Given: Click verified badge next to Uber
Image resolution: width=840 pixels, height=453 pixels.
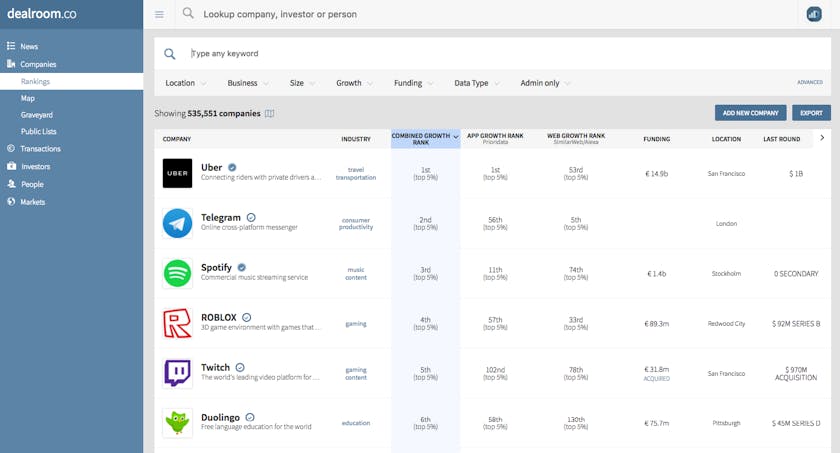Looking at the screenshot, I should pos(232,167).
